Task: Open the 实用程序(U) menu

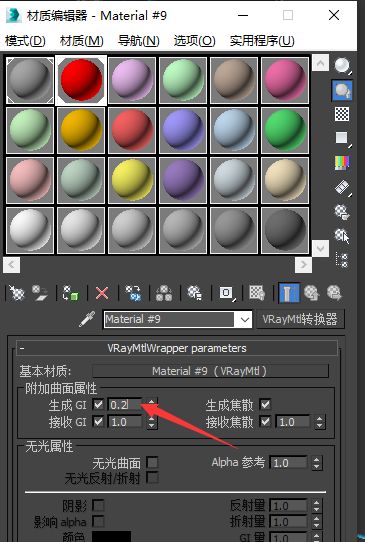Action: point(262,41)
